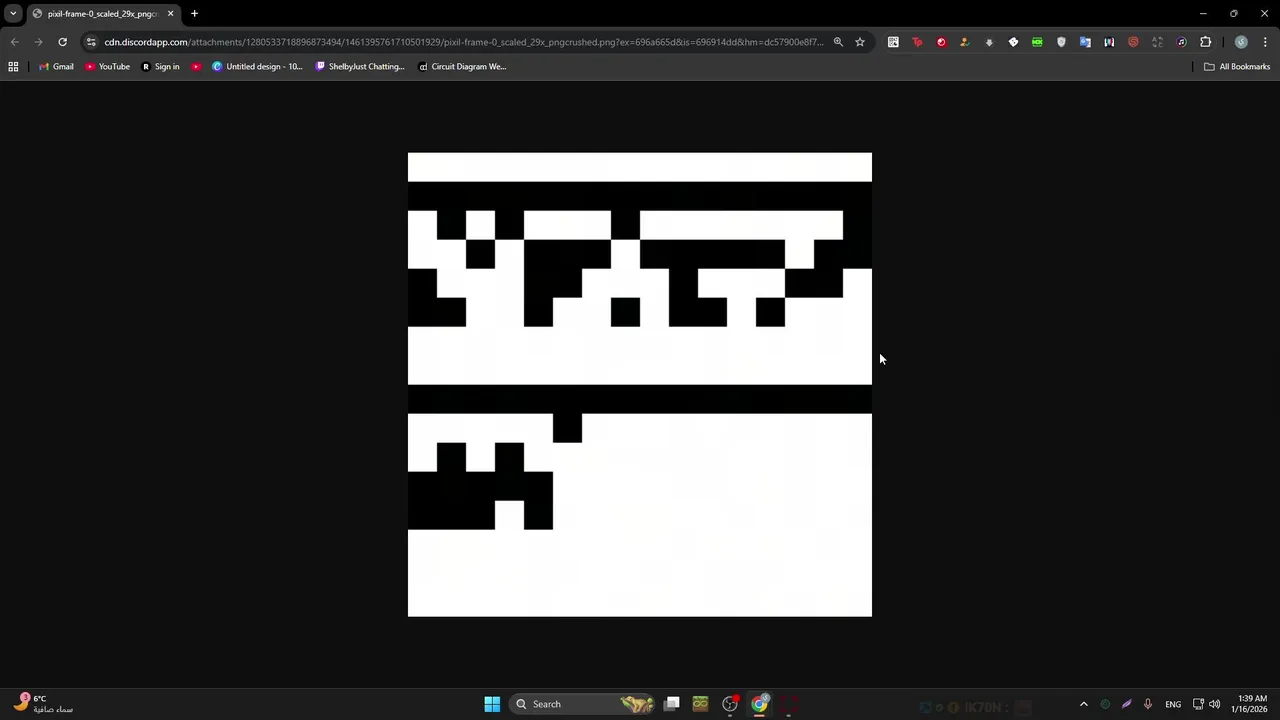This screenshot has width=1280, height=720.
Task: Open the green NOX extension icon
Action: click(x=1037, y=42)
